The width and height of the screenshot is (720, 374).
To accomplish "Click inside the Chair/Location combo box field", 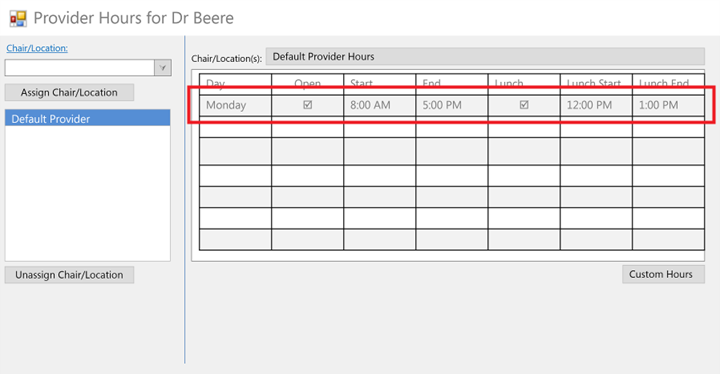I will tap(80, 68).
